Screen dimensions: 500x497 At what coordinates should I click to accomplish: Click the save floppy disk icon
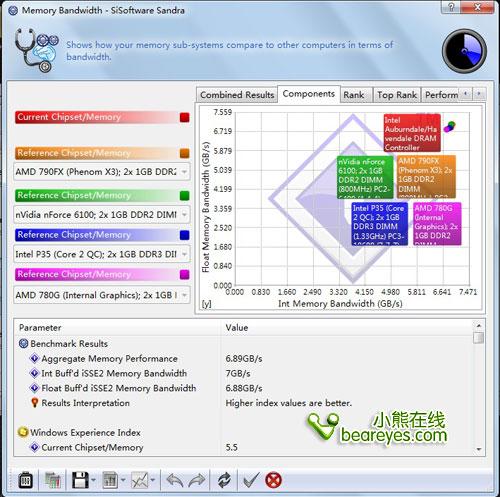coord(80,480)
